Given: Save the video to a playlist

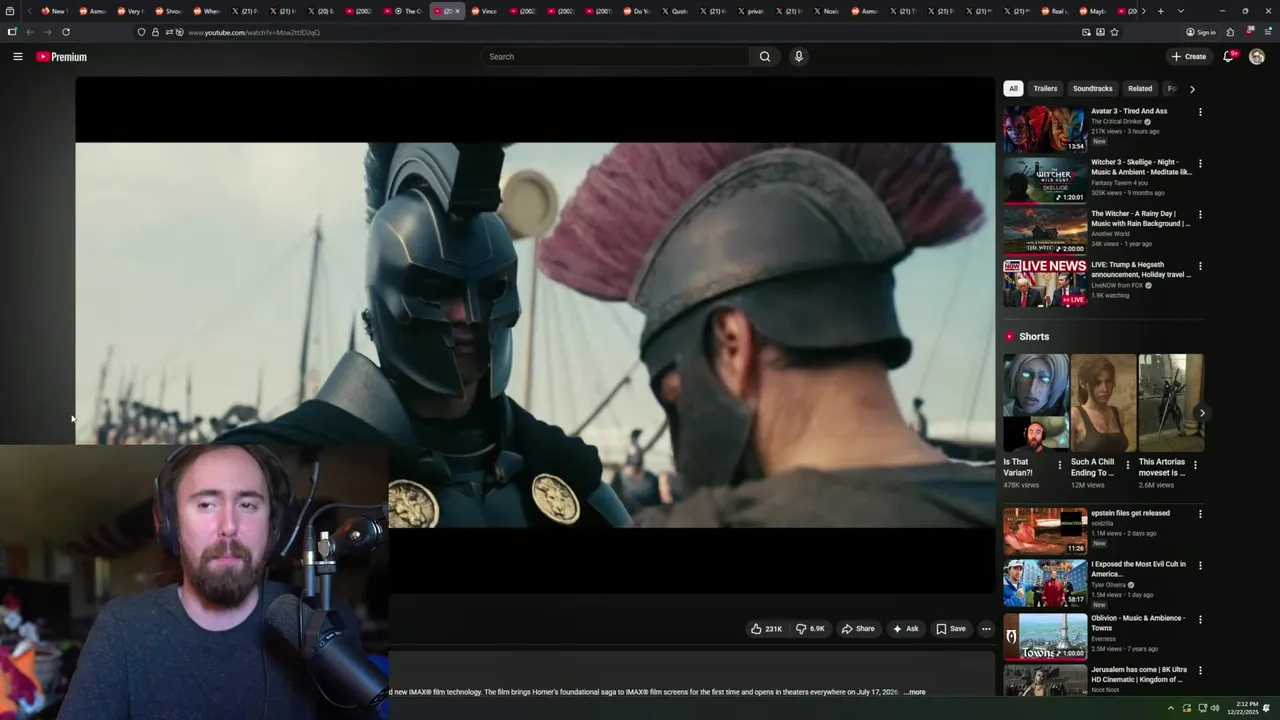Looking at the screenshot, I should (951, 629).
